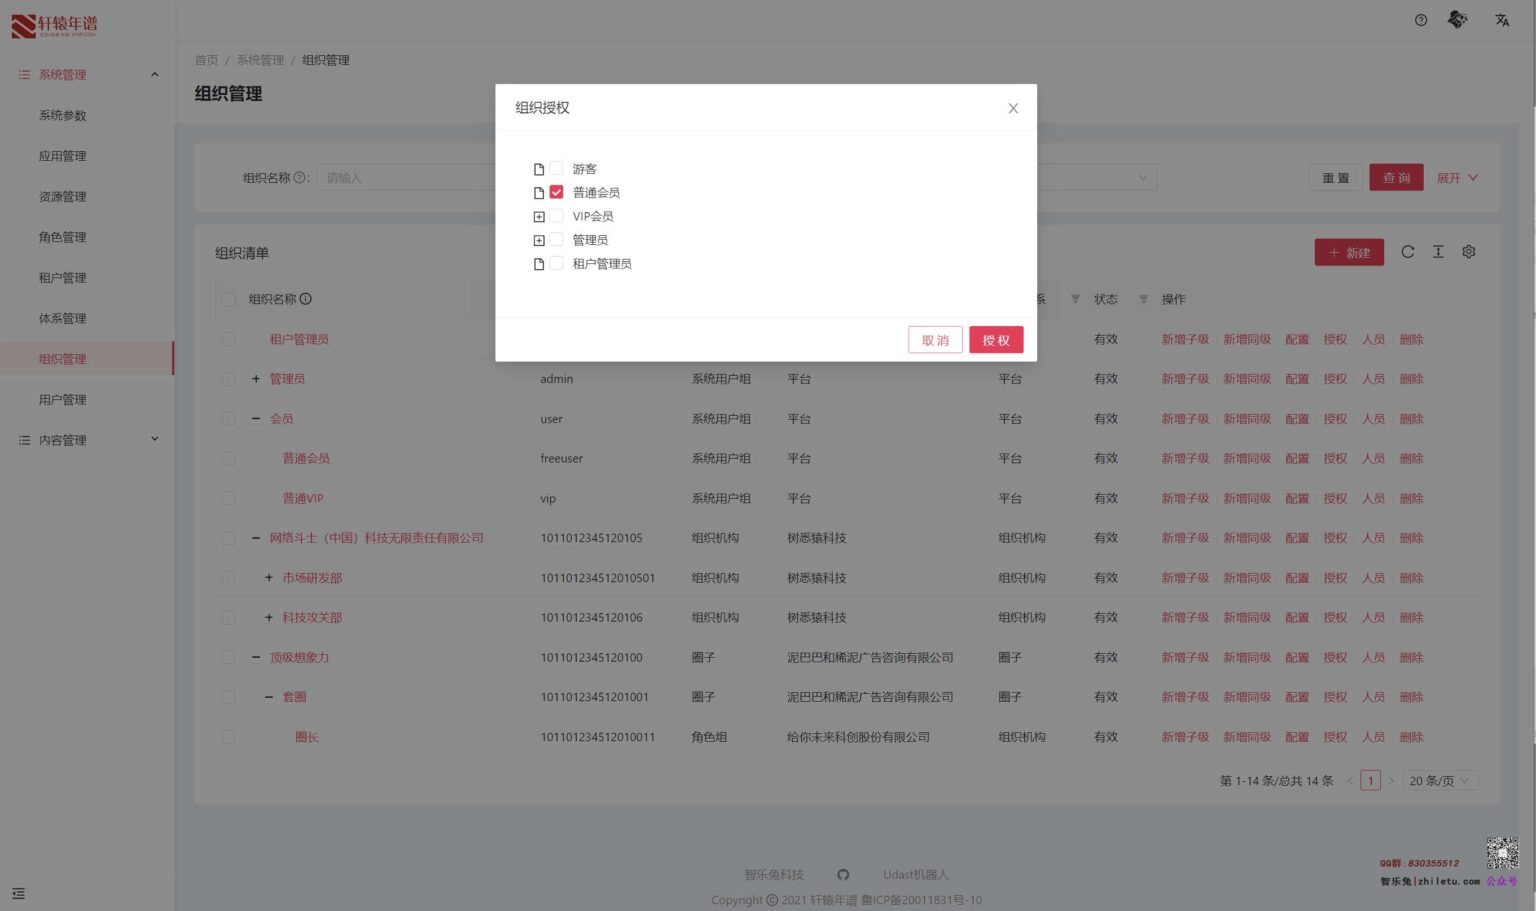This screenshot has width=1536, height=911.
Task: Expand the 管理员 table row
Action: coord(256,379)
